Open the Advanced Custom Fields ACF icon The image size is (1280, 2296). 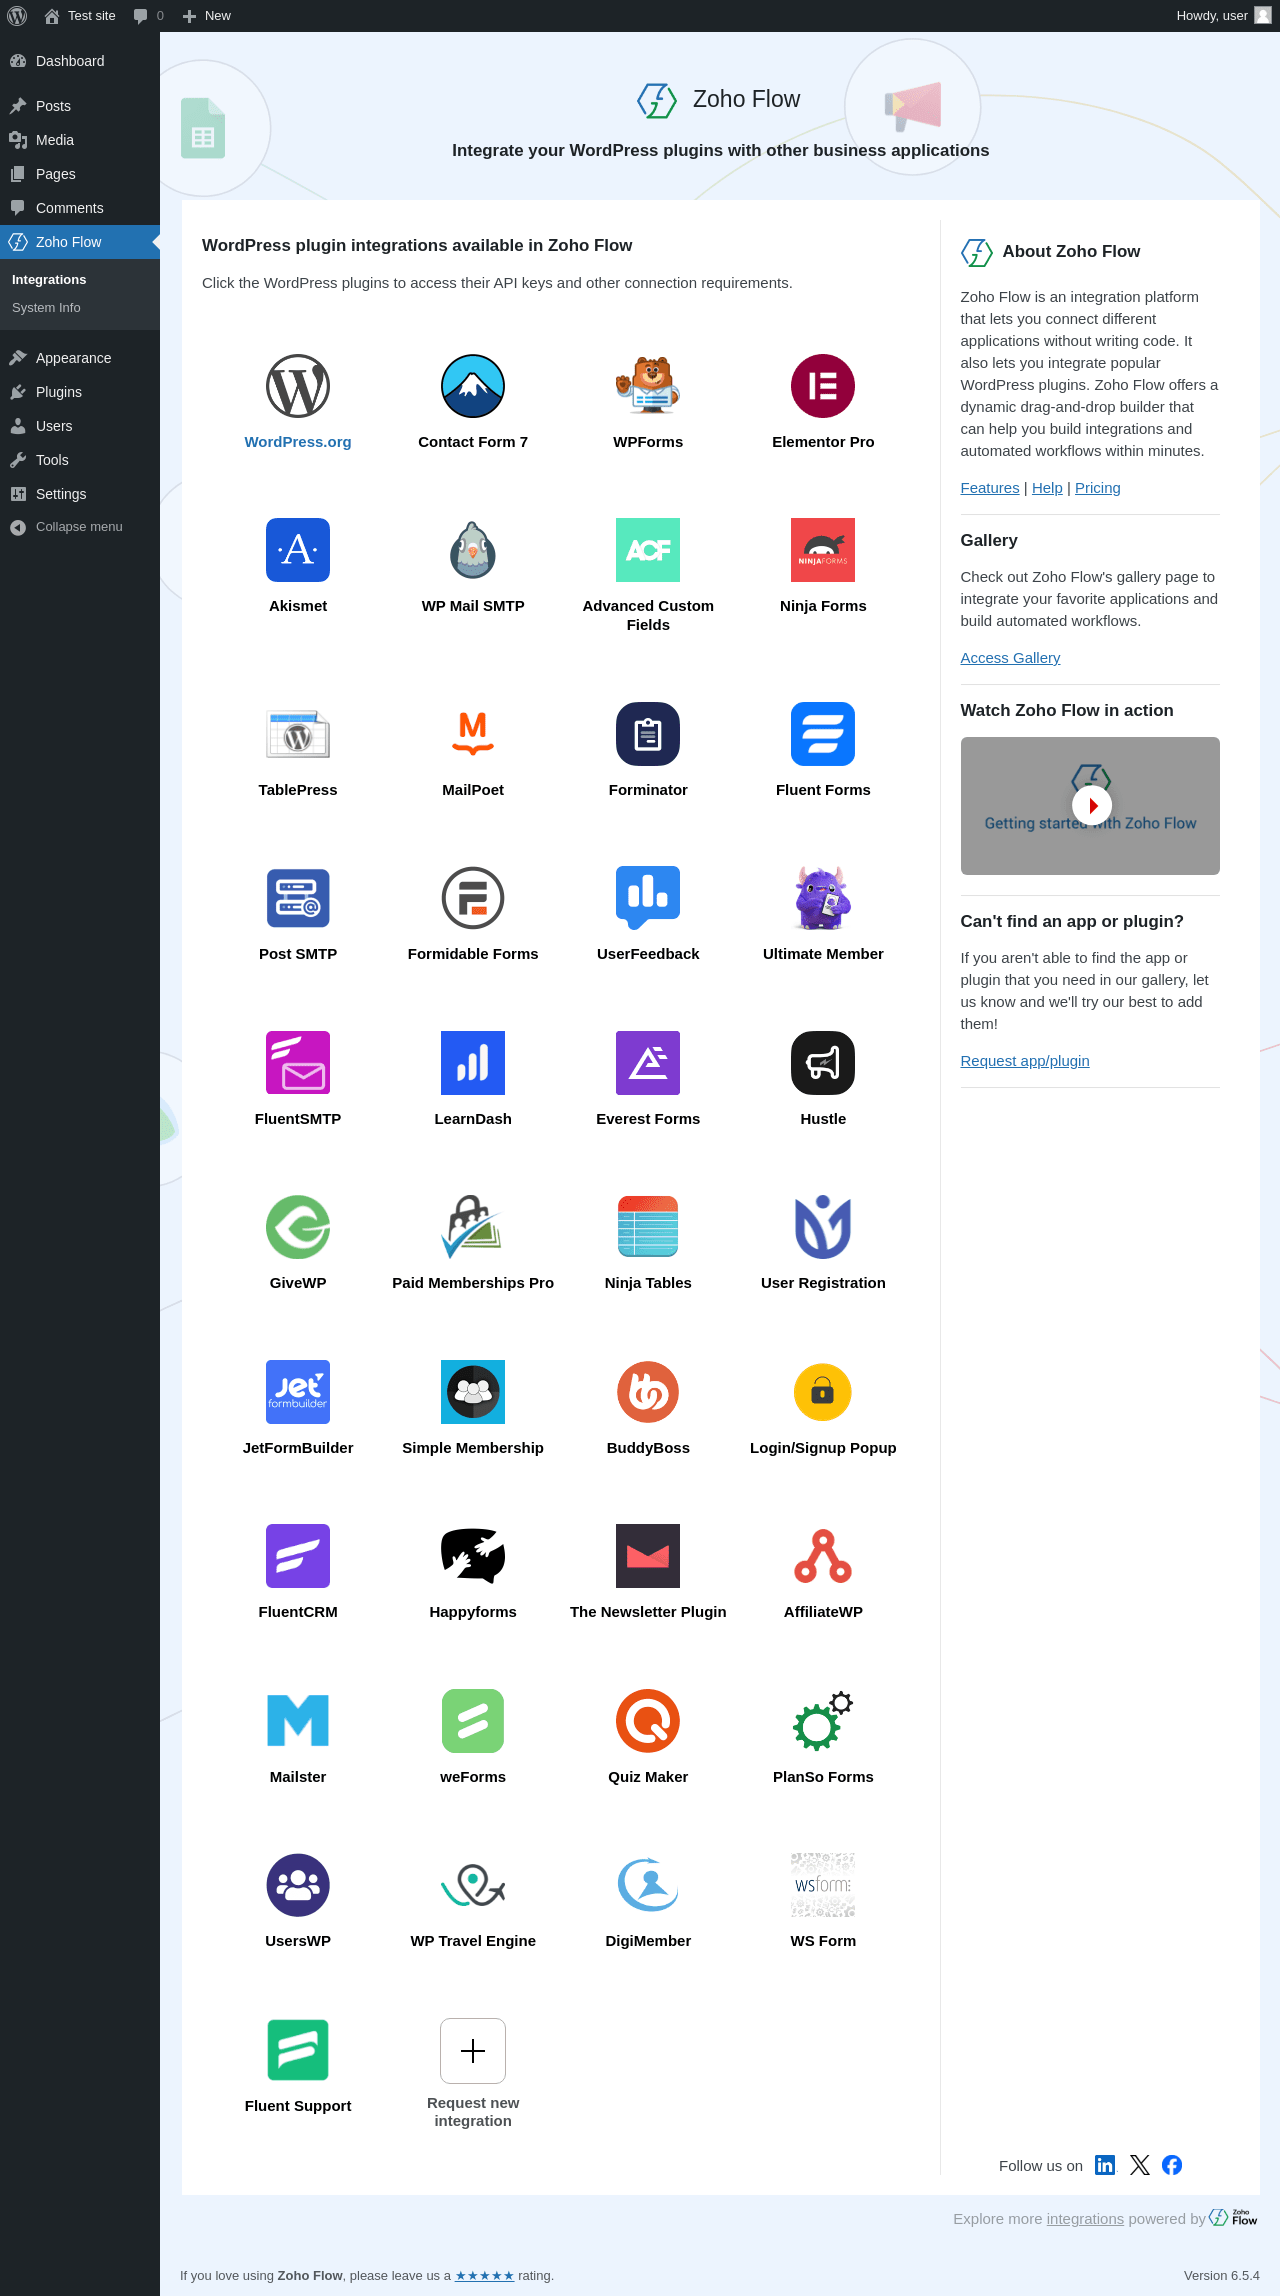click(x=648, y=550)
